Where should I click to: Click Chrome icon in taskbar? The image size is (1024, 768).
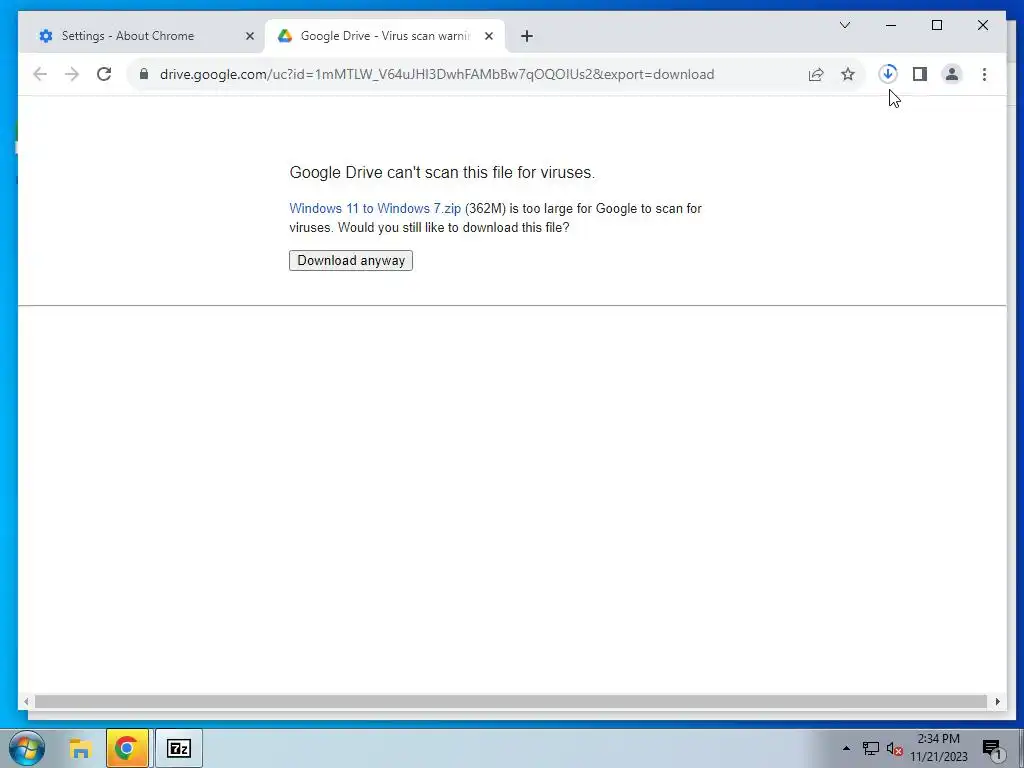127,748
